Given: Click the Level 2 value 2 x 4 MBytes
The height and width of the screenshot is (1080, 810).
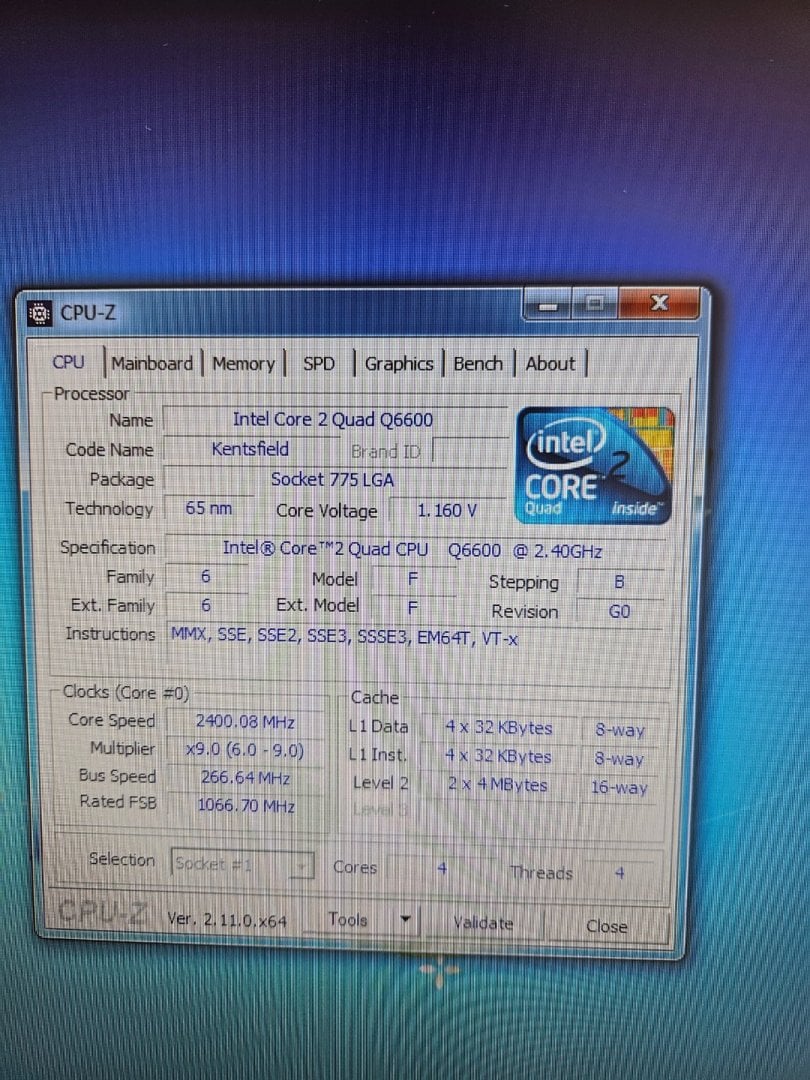Looking at the screenshot, I should tap(499, 785).
